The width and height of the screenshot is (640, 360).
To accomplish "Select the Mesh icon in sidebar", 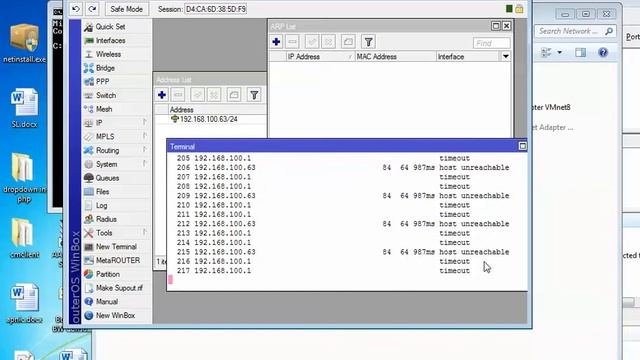I will pos(89,109).
